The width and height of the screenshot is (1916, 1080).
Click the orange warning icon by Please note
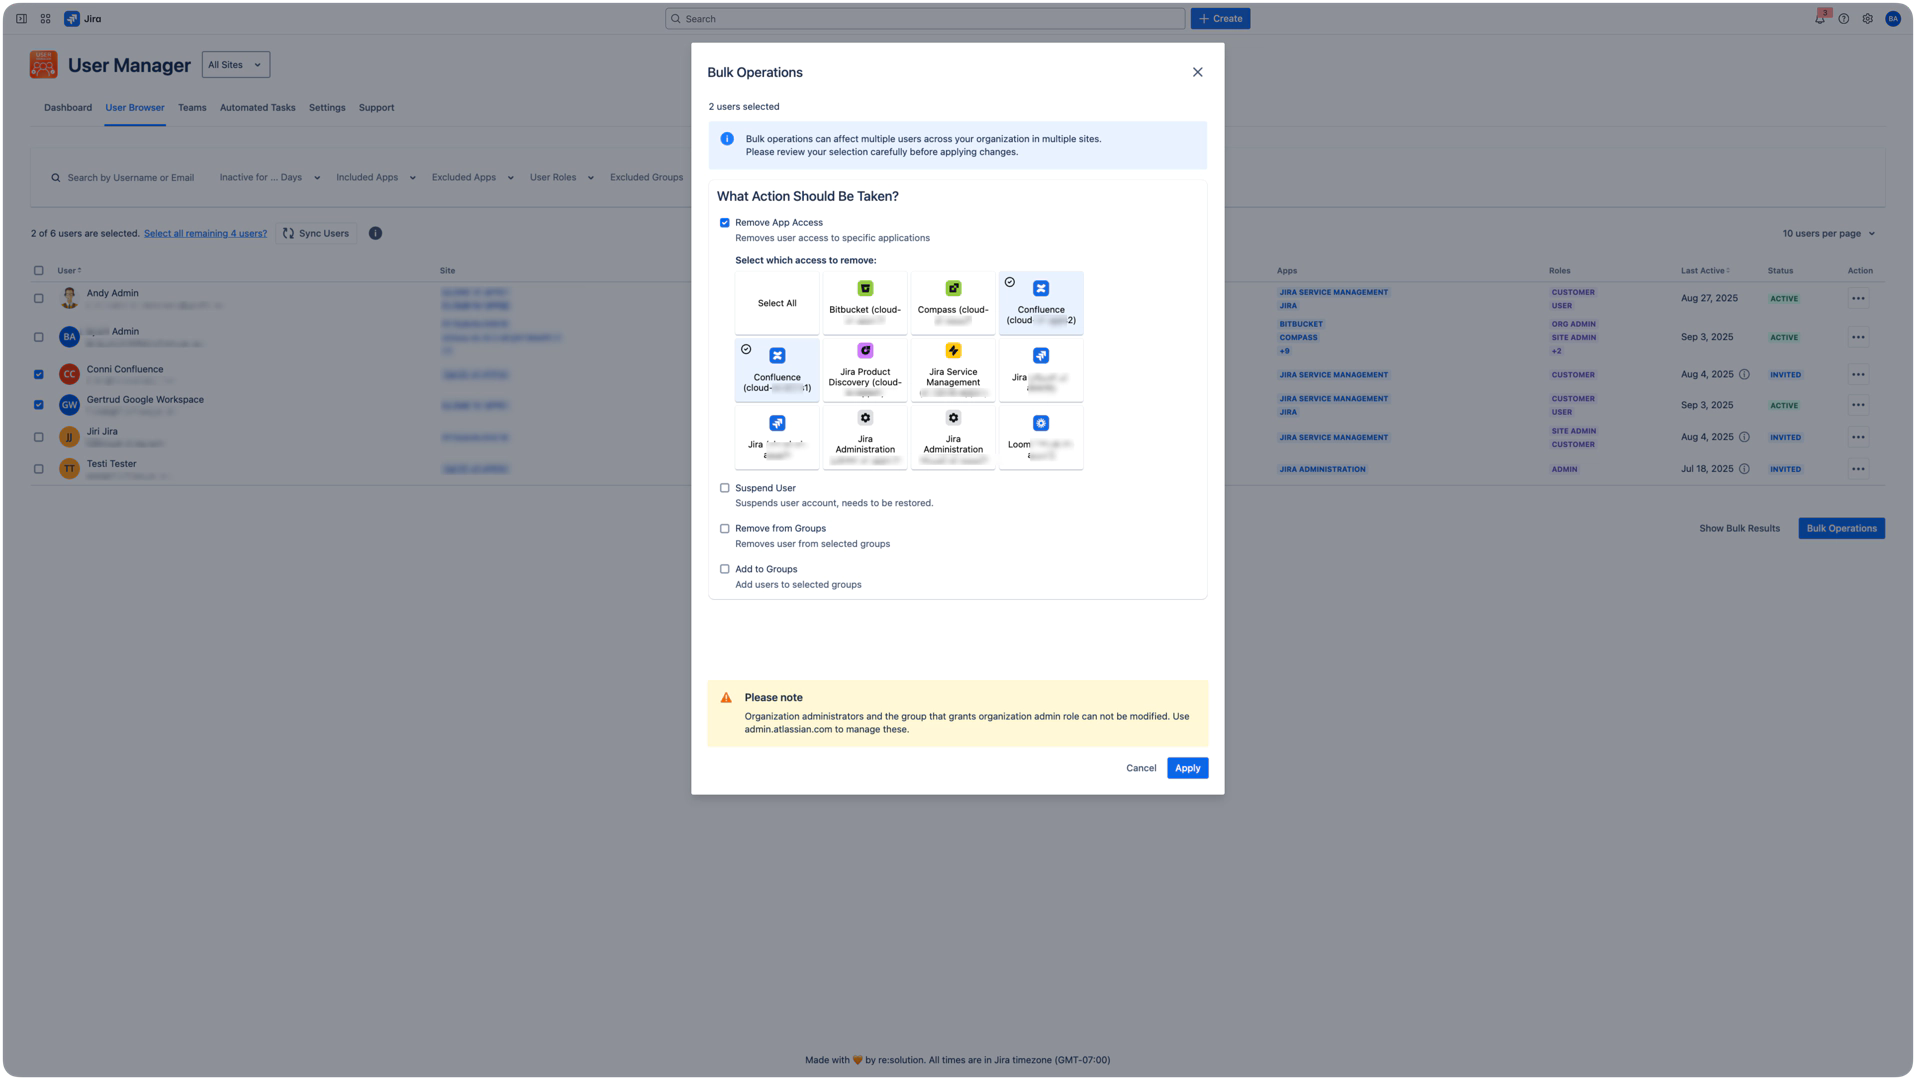click(726, 698)
